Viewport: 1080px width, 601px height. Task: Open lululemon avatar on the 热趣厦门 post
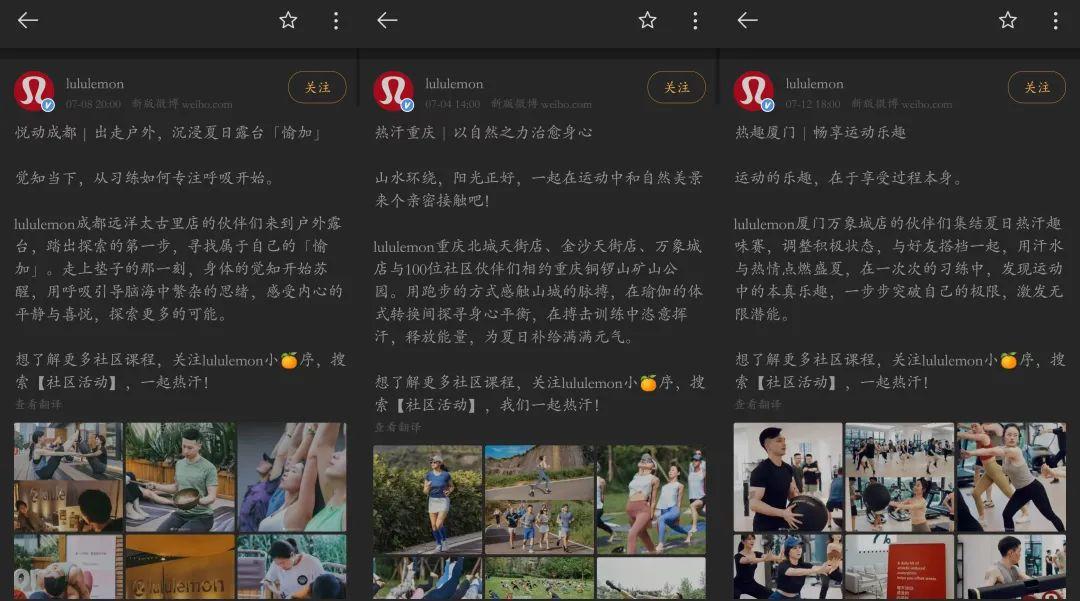pyautogui.click(x=753, y=91)
